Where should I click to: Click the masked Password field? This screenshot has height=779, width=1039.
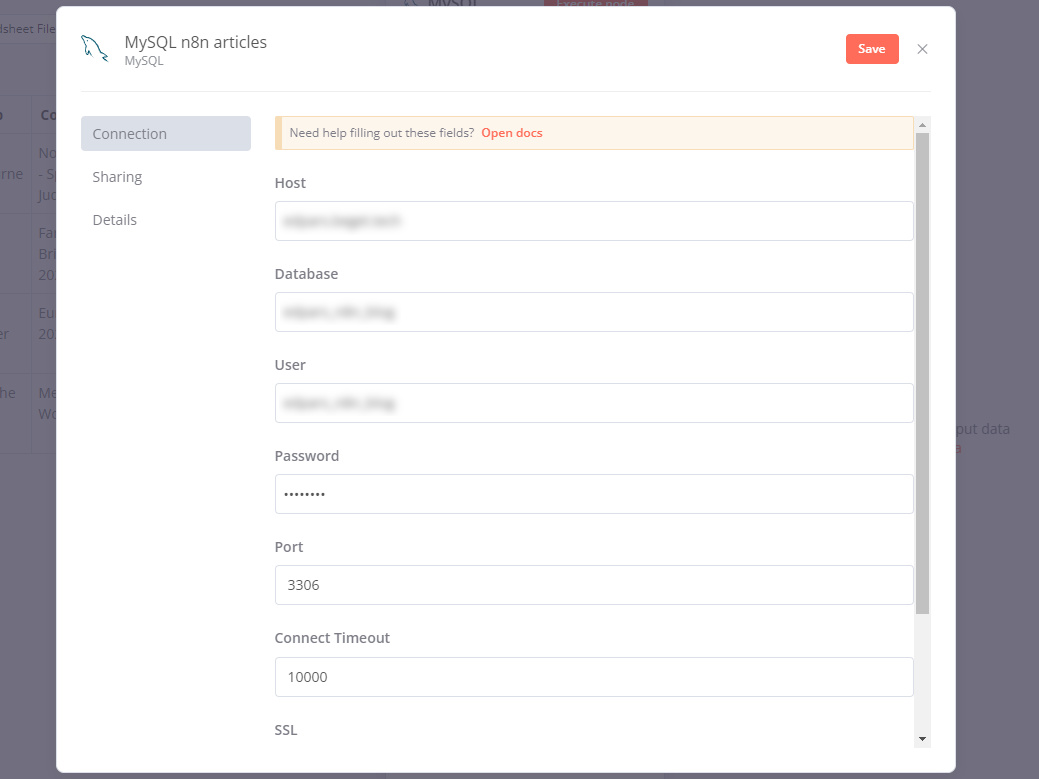[x=594, y=494]
